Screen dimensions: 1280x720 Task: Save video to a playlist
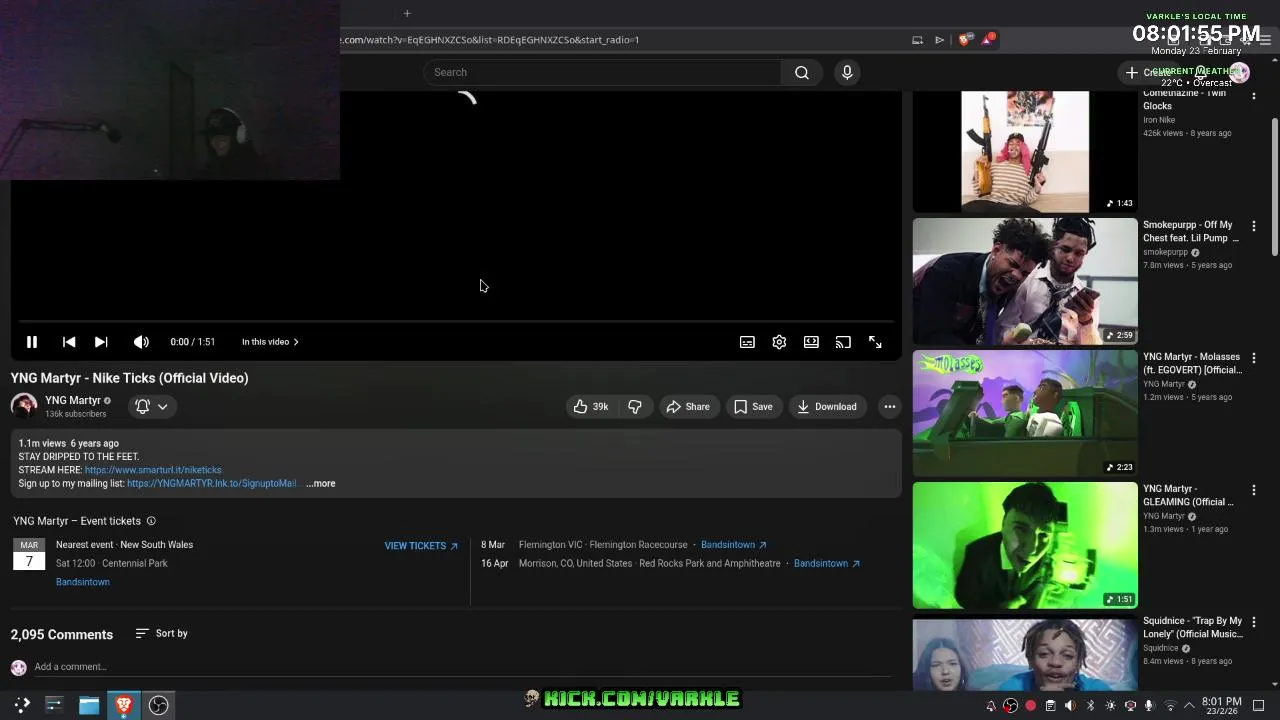pyautogui.click(x=753, y=407)
